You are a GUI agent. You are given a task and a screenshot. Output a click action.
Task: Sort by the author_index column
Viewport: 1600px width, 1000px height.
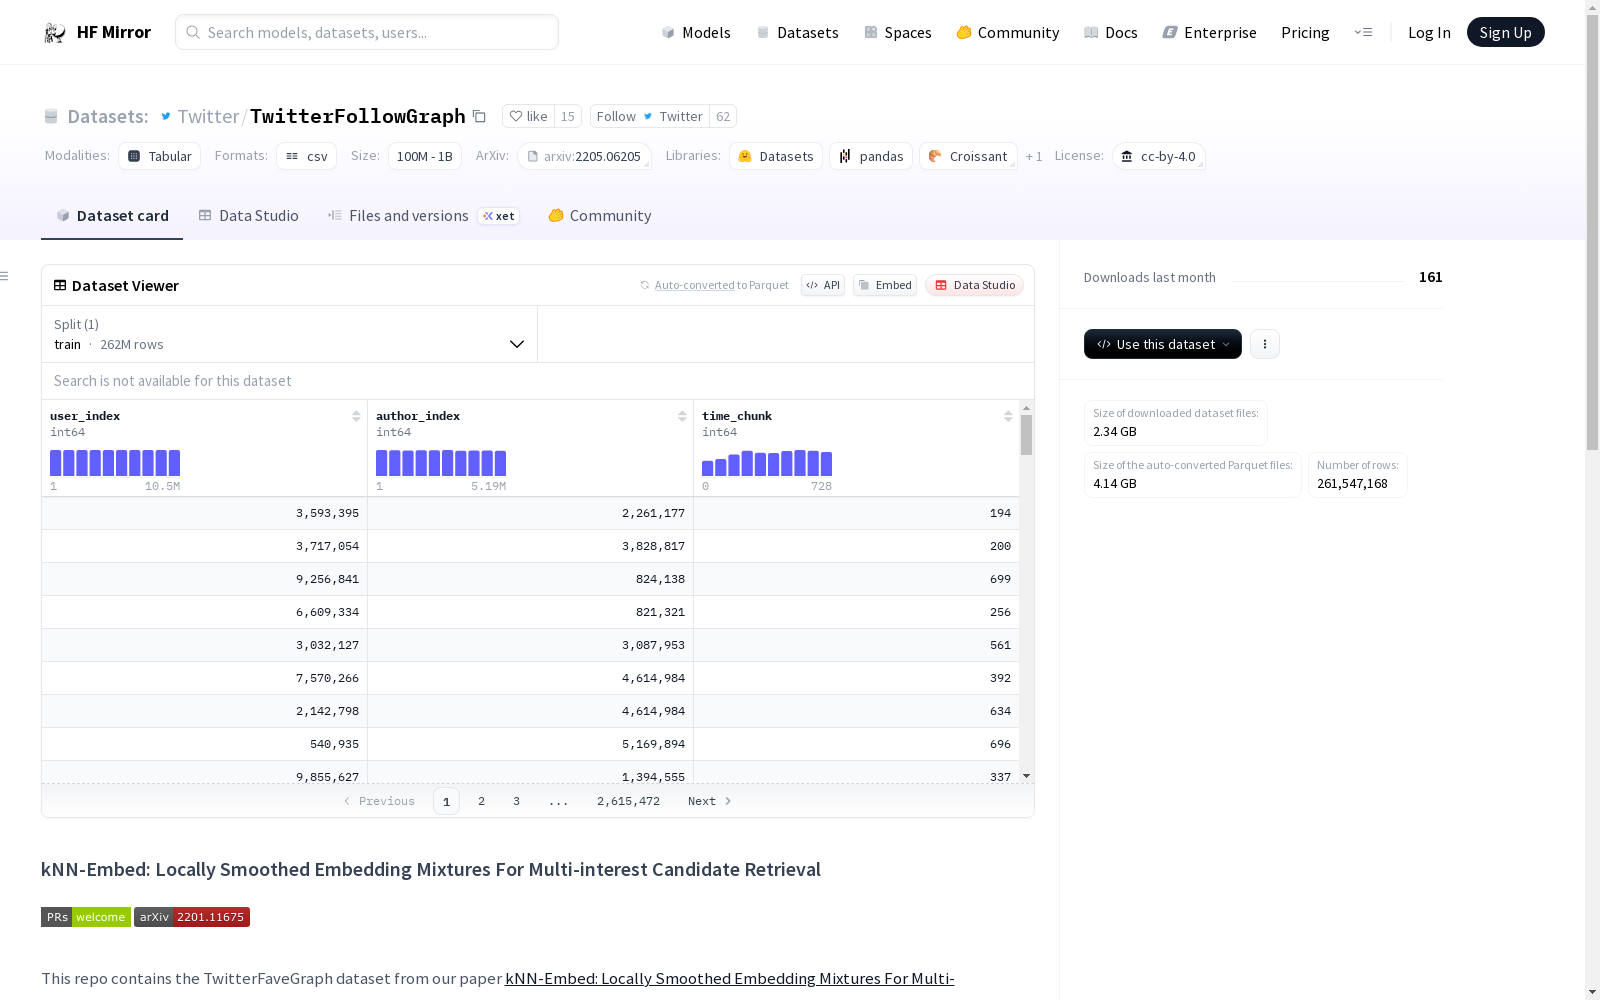(682, 416)
